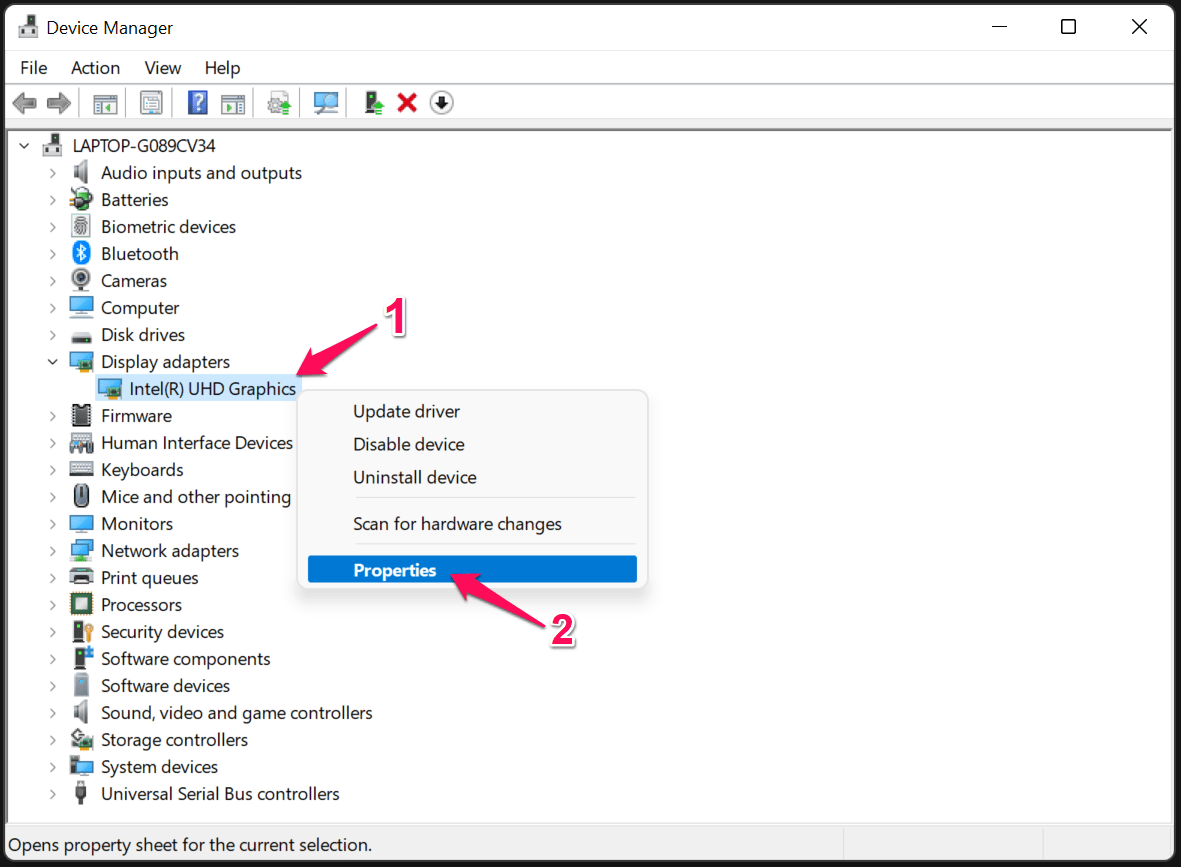The width and height of the screenshot is (1181, 867).
Task: Collapse the LAPTOP-G089CV34 root node
Action: (25, 146)
